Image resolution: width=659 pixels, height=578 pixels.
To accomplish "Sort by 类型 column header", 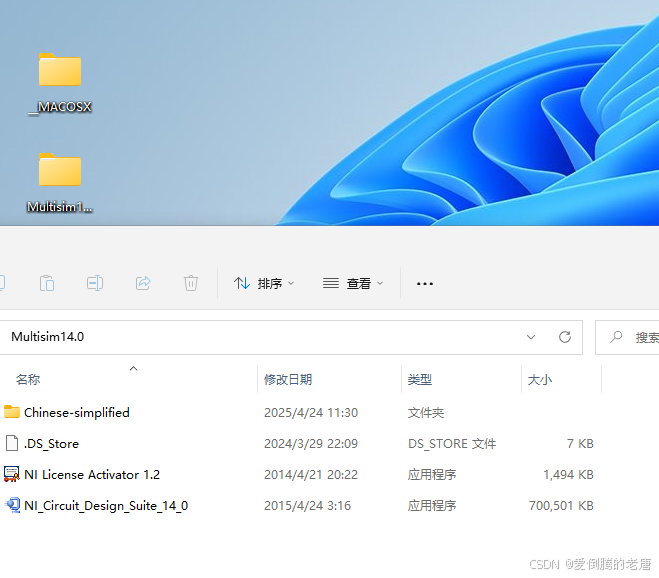I will pyautogui.click(x=420, y=380).
